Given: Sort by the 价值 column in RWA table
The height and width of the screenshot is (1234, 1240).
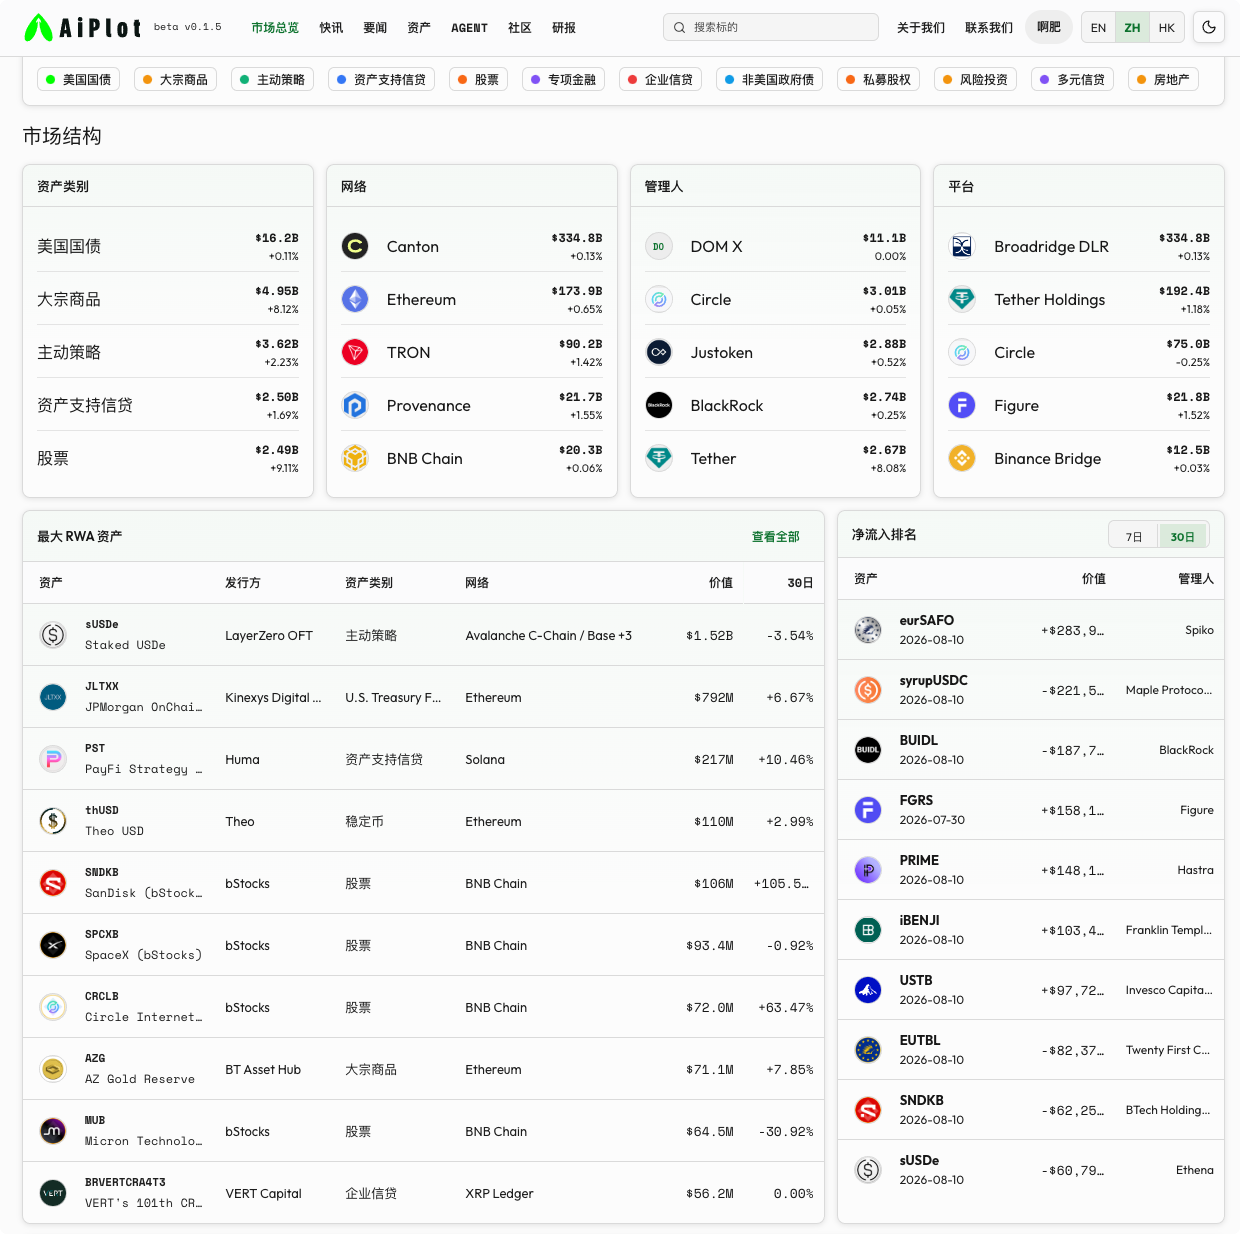Looking at the screenshot, I should pos(721,583).
